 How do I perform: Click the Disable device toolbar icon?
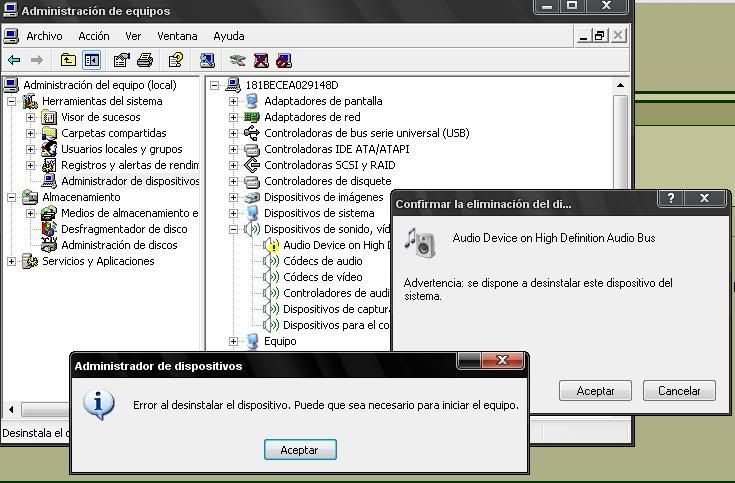point(283,61)
